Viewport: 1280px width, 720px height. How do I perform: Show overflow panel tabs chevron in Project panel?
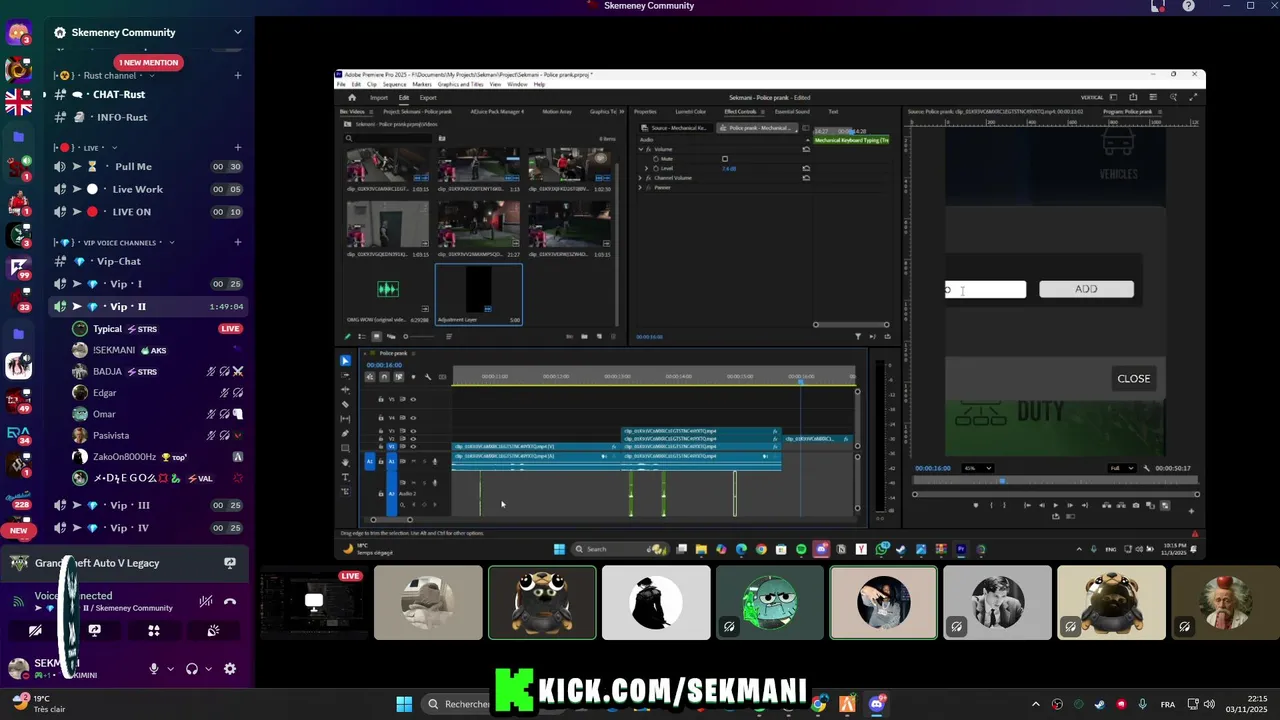(x=621, y=112)
